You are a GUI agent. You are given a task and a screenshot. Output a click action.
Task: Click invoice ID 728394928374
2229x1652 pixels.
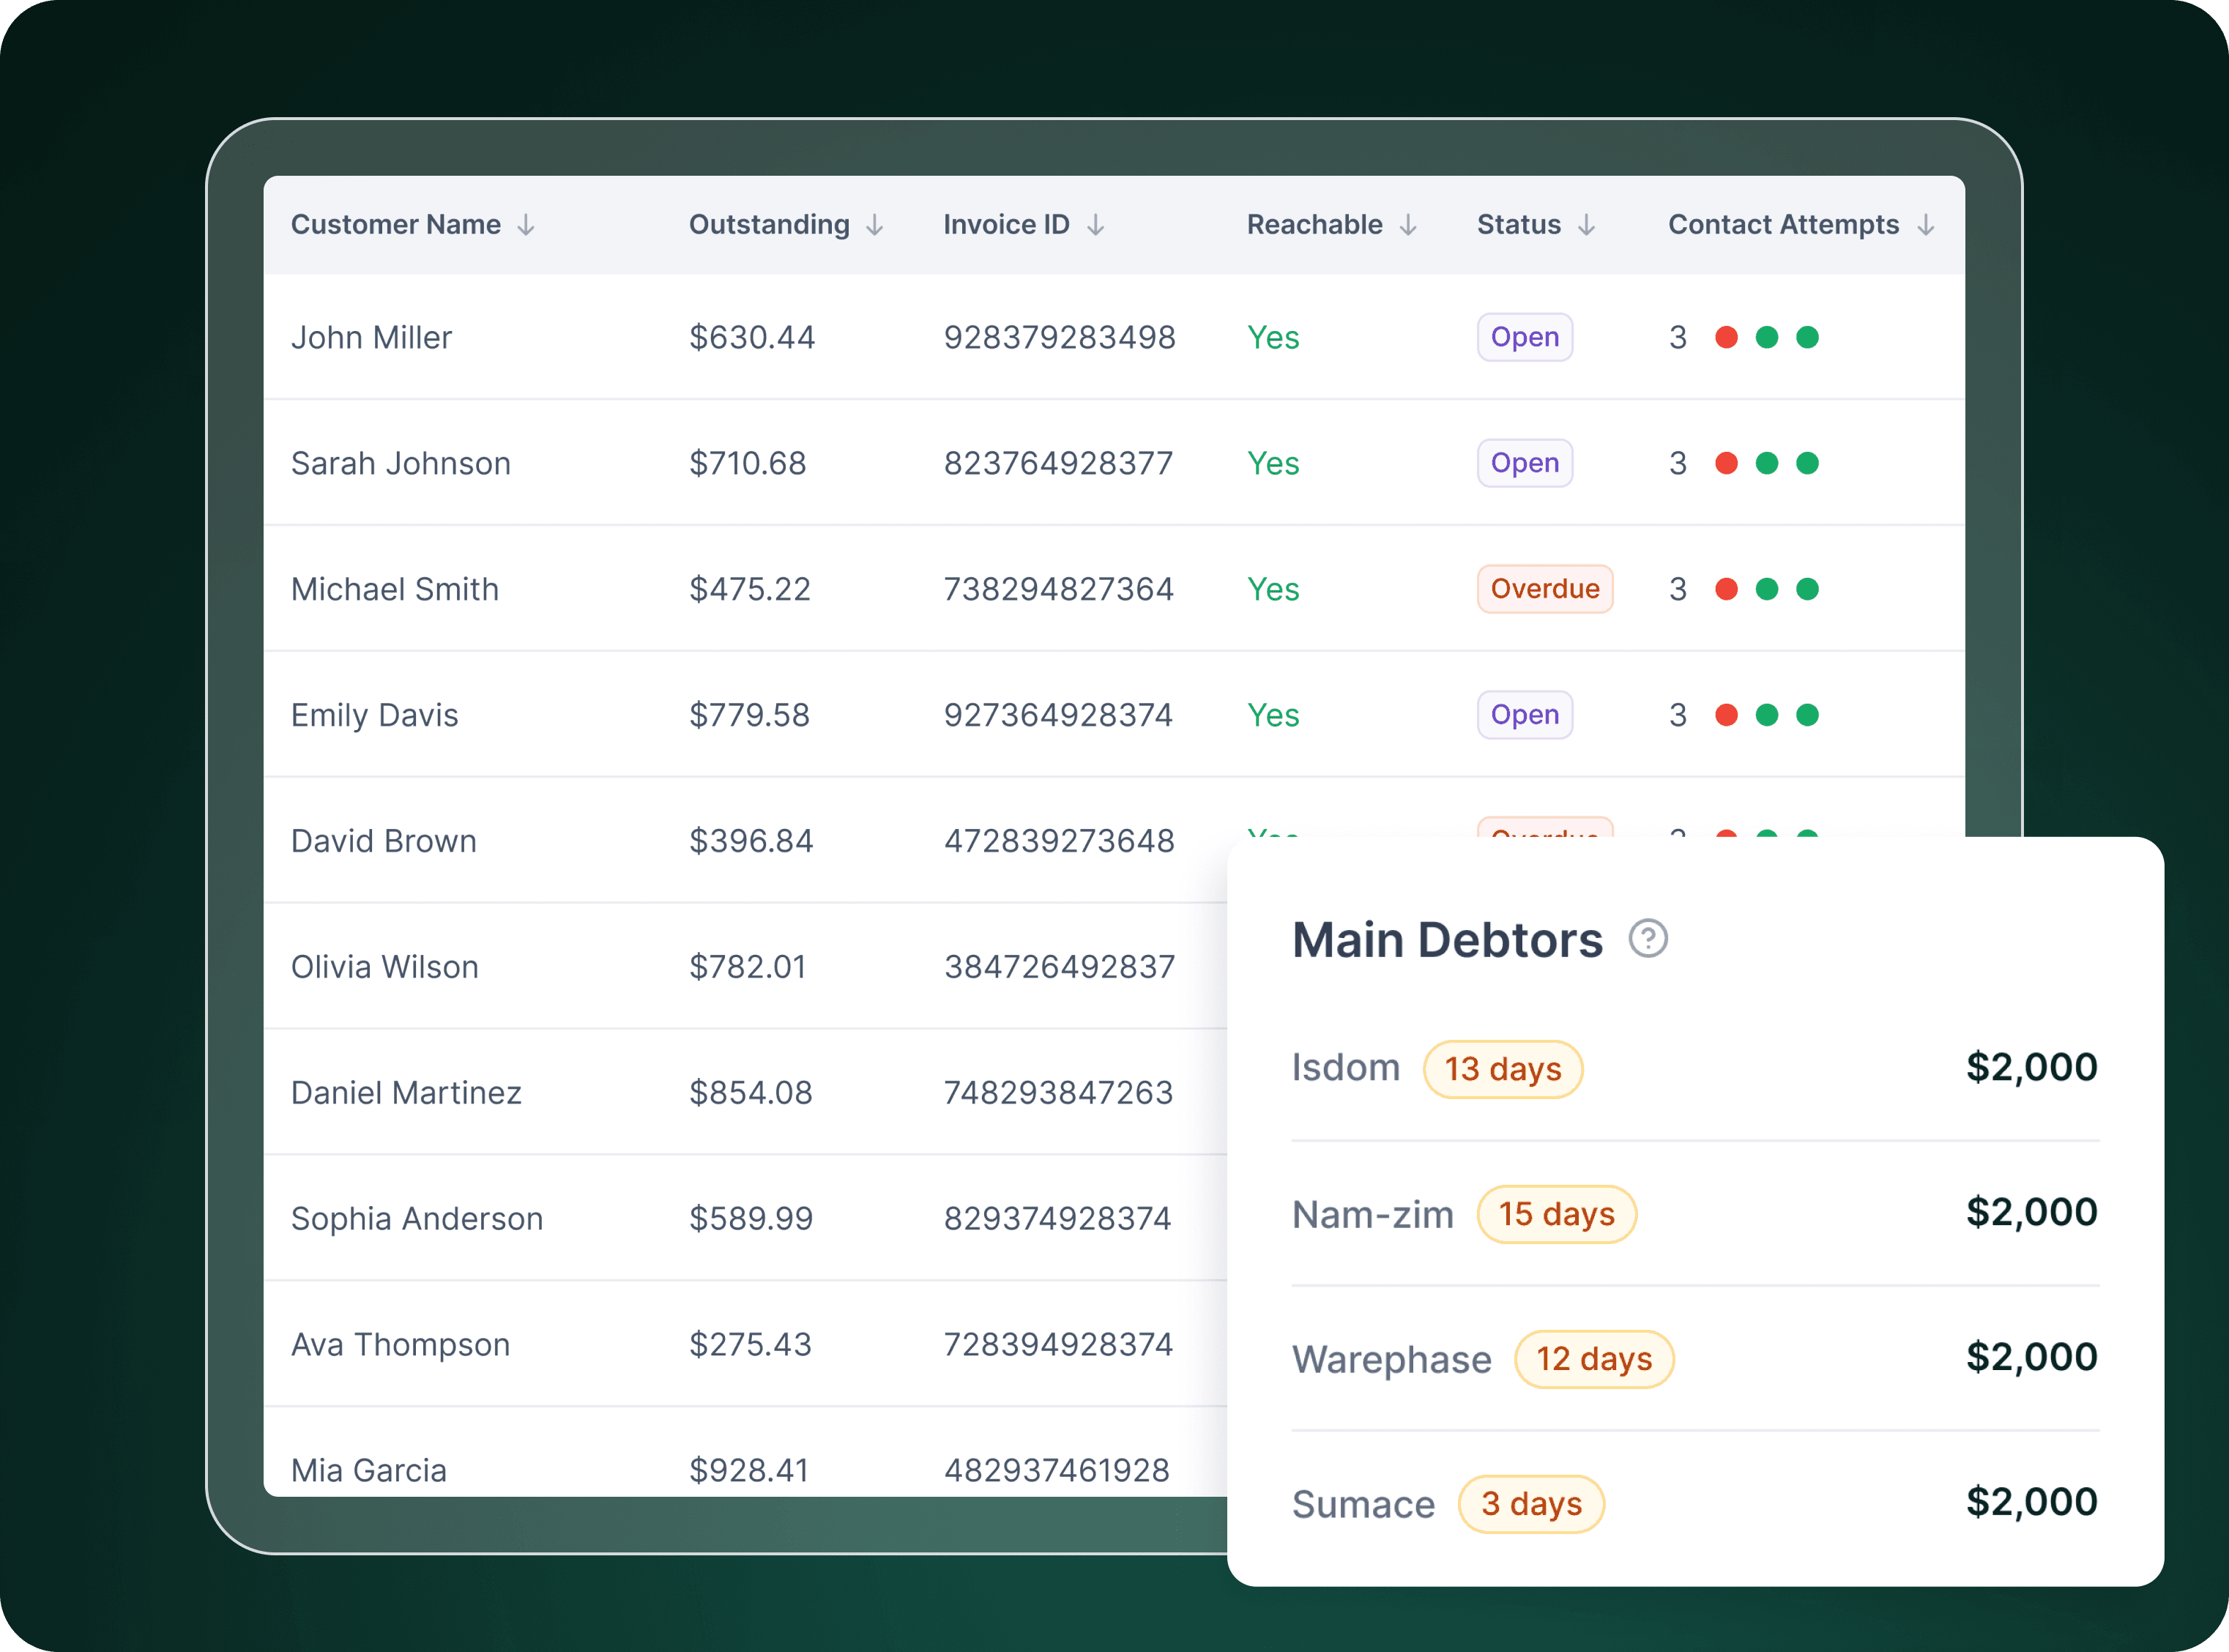[x=1059, y=1346]
